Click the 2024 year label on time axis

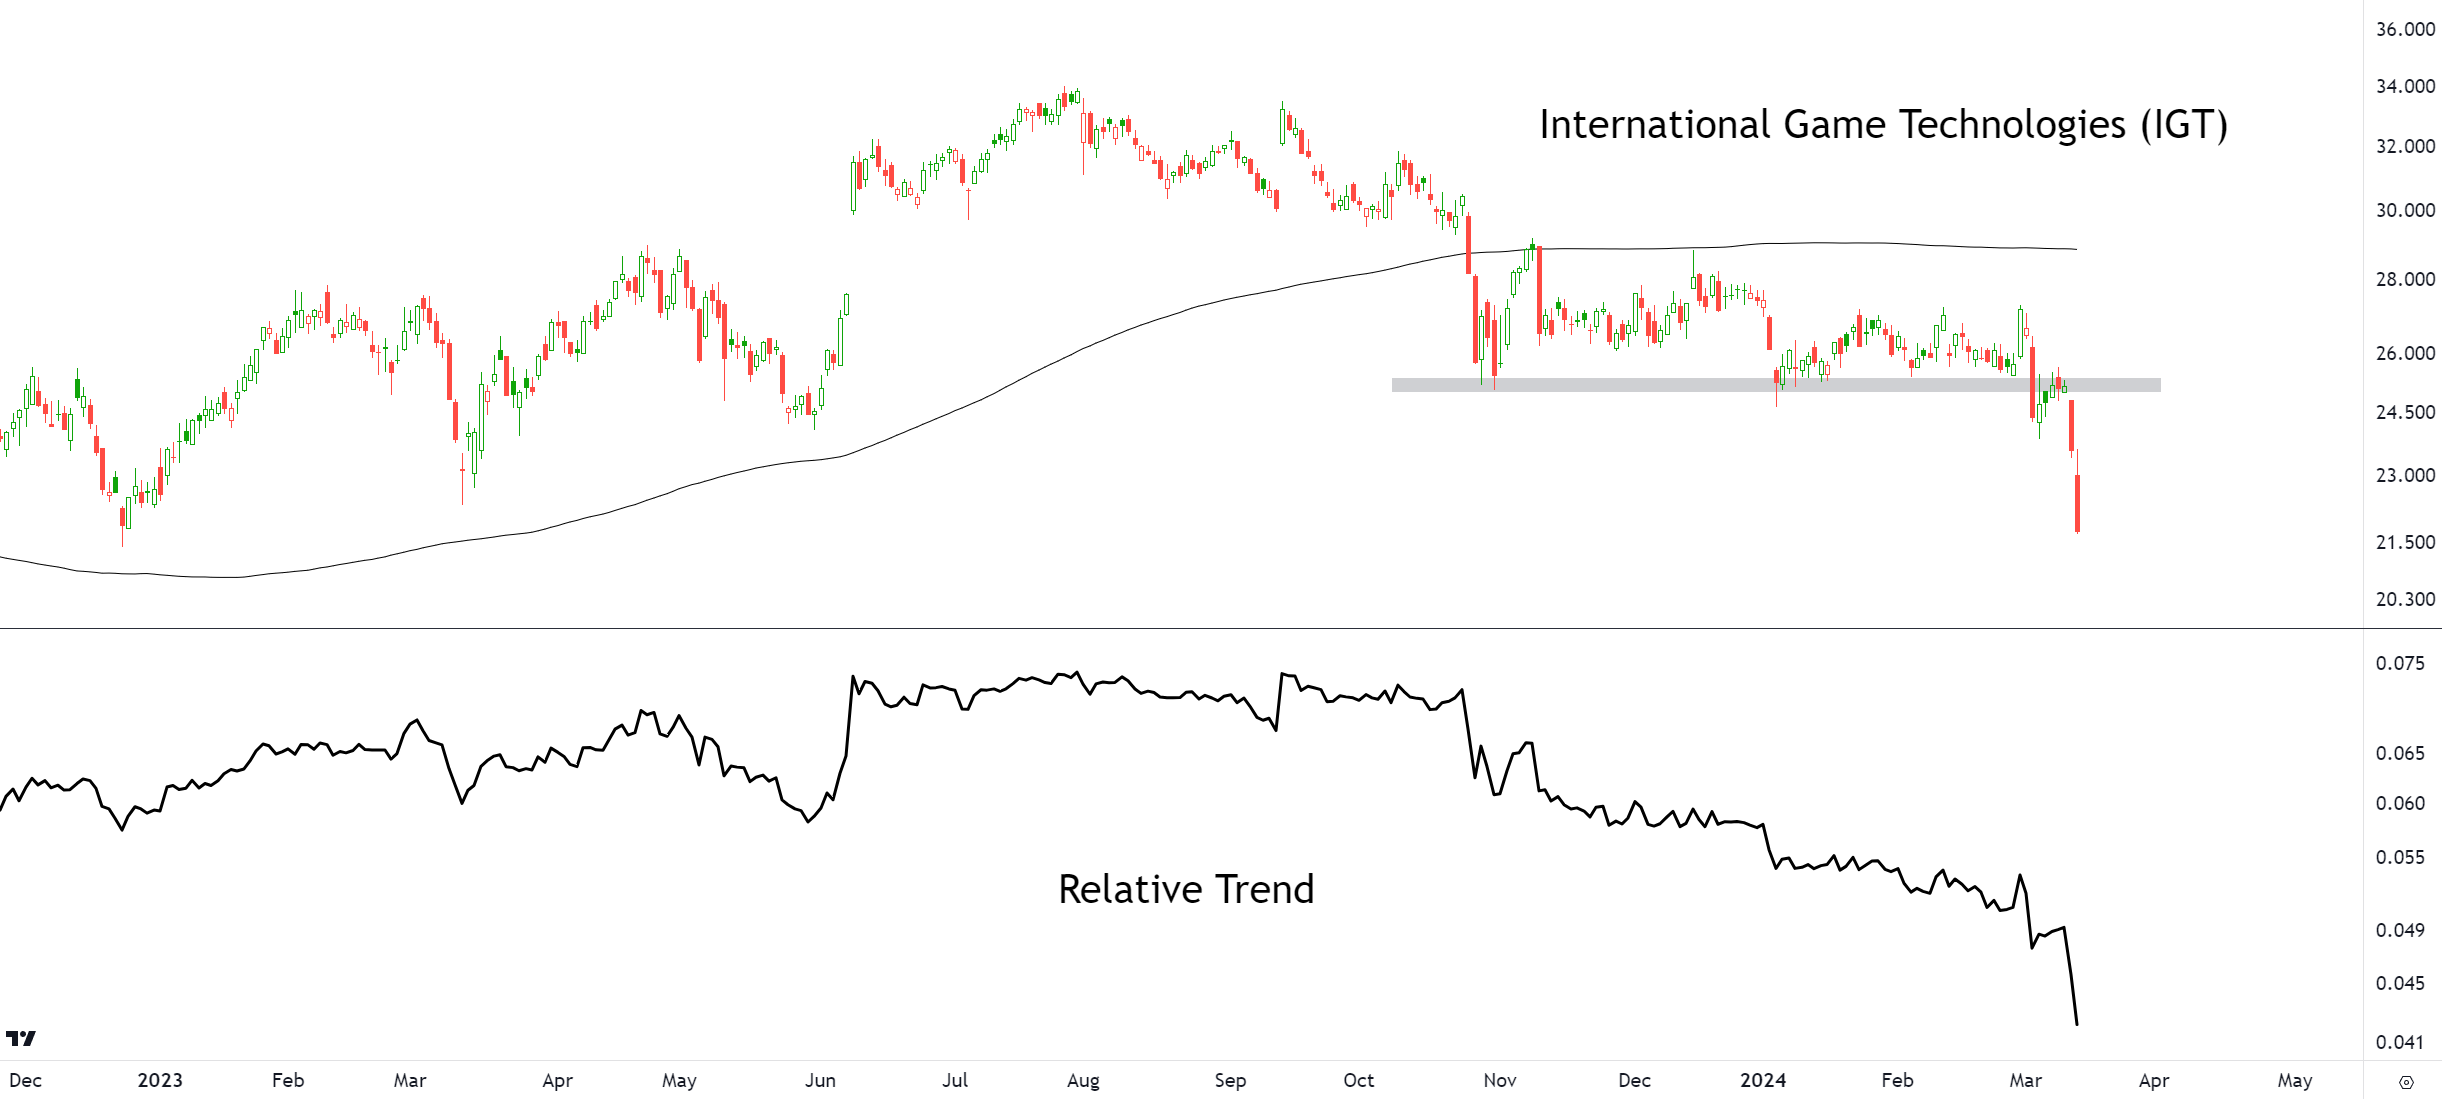(x=1763, y=1080)
